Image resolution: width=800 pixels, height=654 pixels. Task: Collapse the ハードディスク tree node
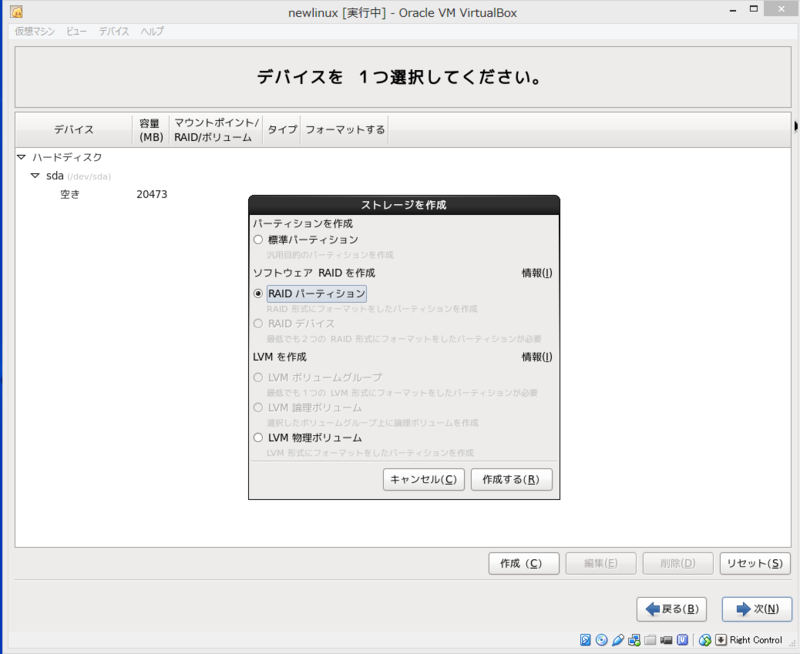coord(21,157)
